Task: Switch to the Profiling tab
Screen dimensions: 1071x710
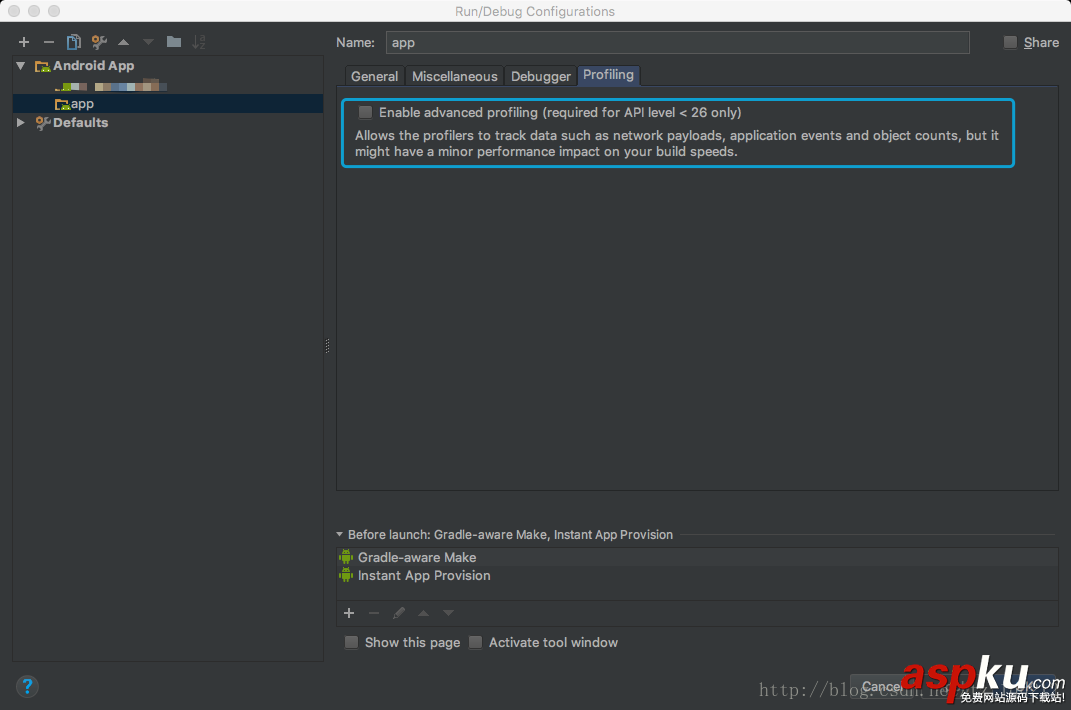Action: coord(608,74)
